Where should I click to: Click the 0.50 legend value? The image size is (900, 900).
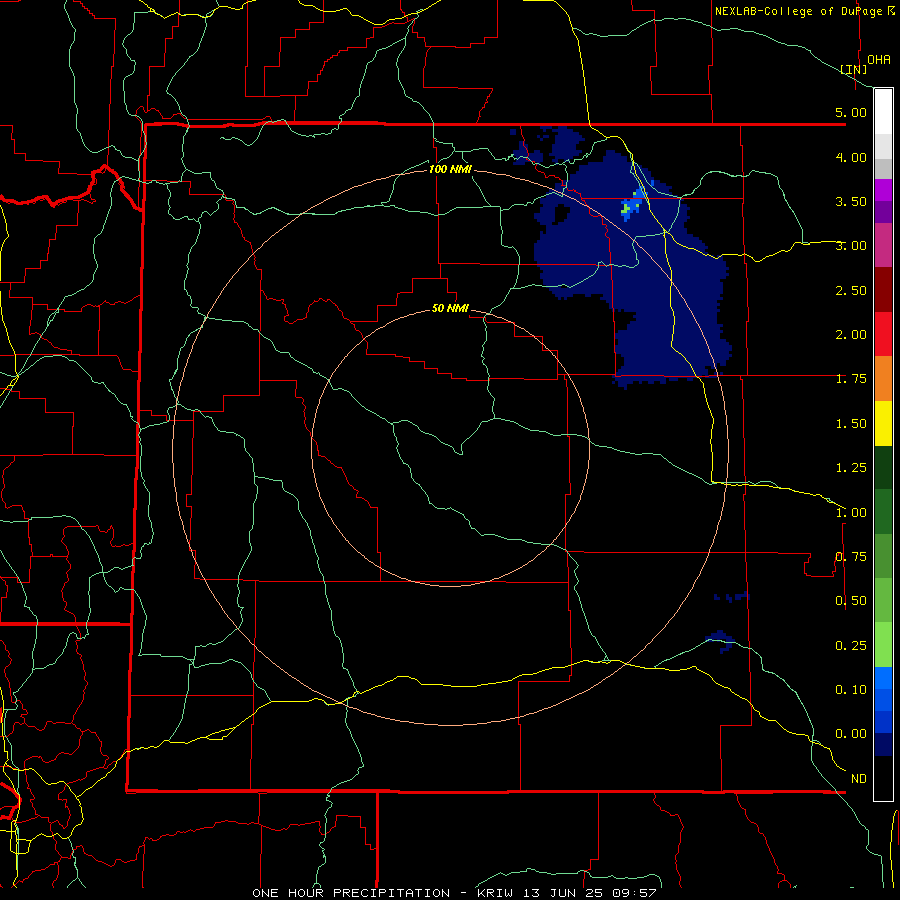851,600
